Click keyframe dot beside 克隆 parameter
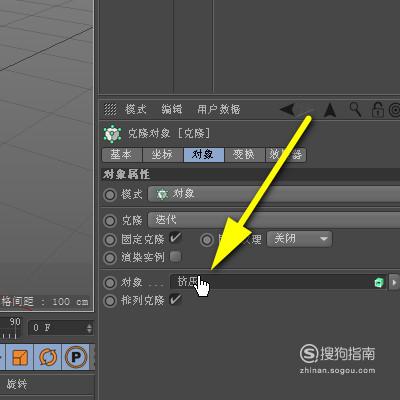 pyautogui.click(x=110, y=221)
